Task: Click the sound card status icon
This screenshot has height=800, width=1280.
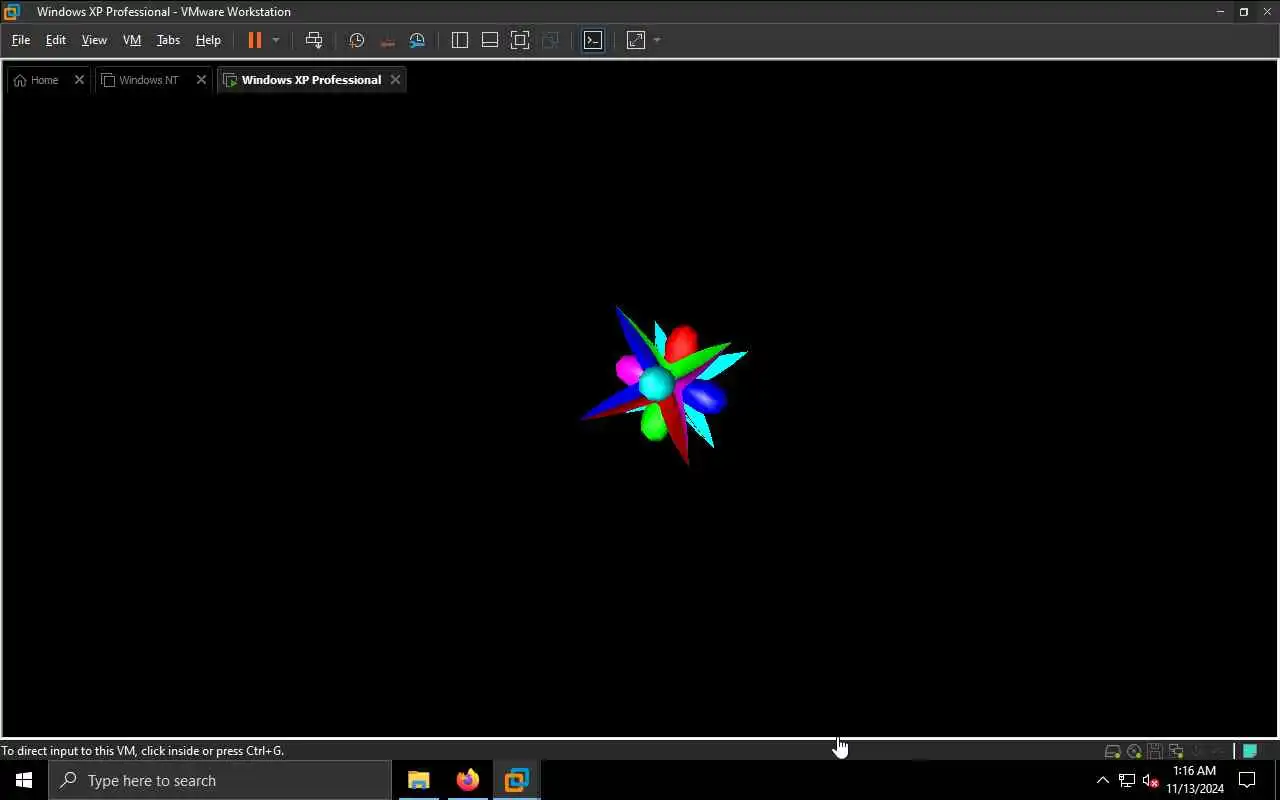Action: click(1197, 751)
